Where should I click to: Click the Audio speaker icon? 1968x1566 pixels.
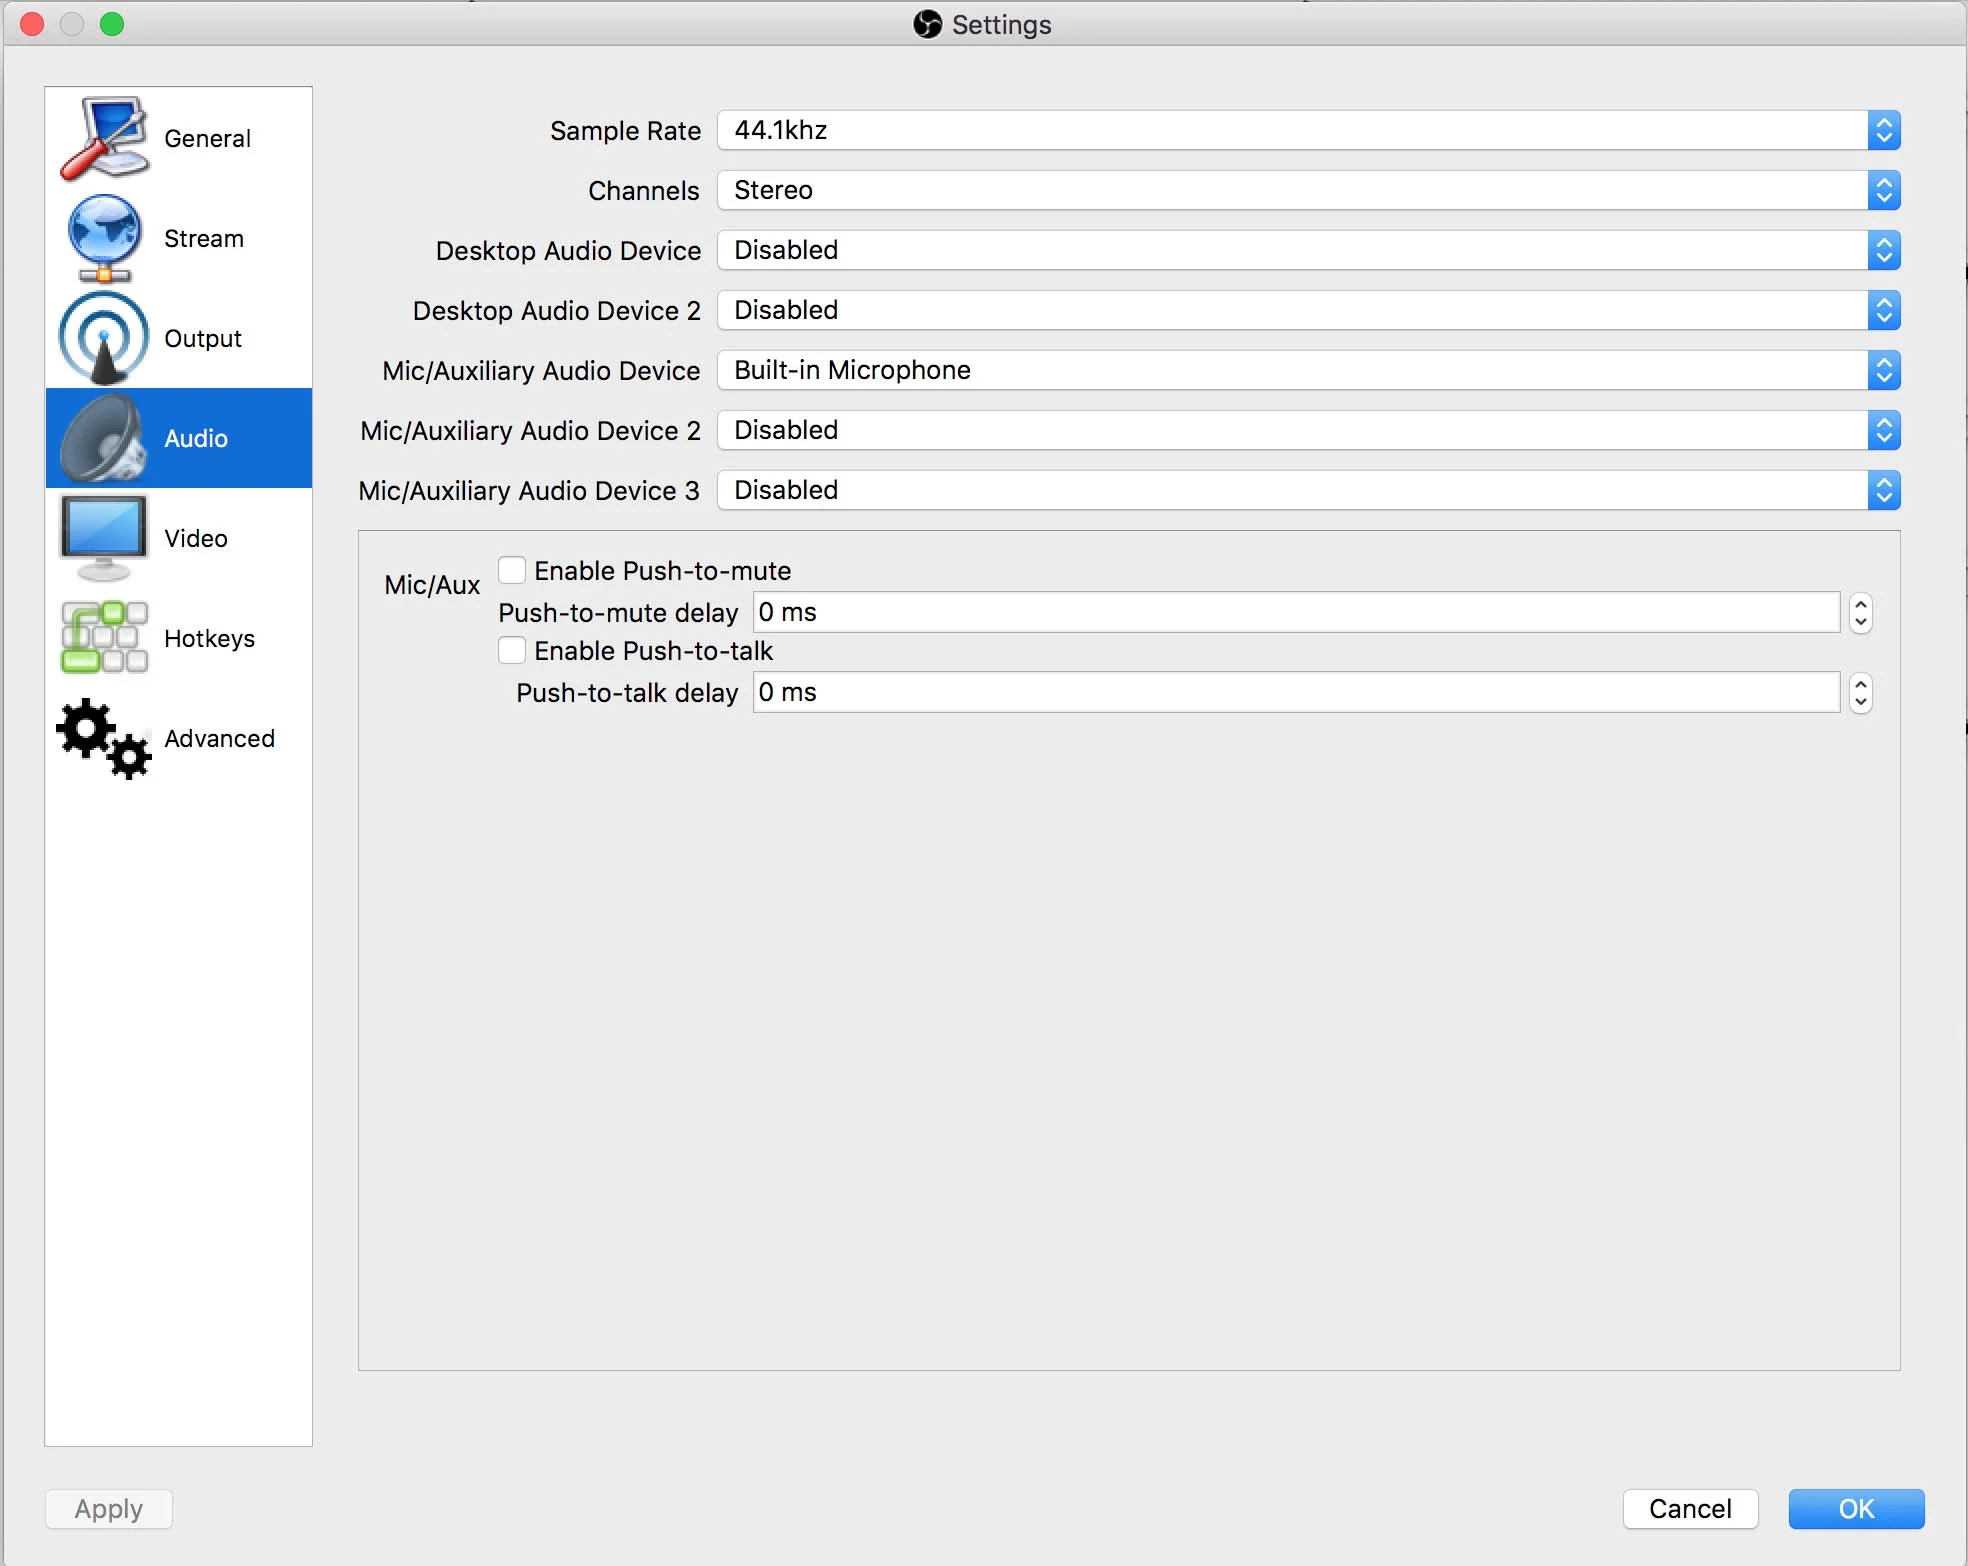[104, 438]
